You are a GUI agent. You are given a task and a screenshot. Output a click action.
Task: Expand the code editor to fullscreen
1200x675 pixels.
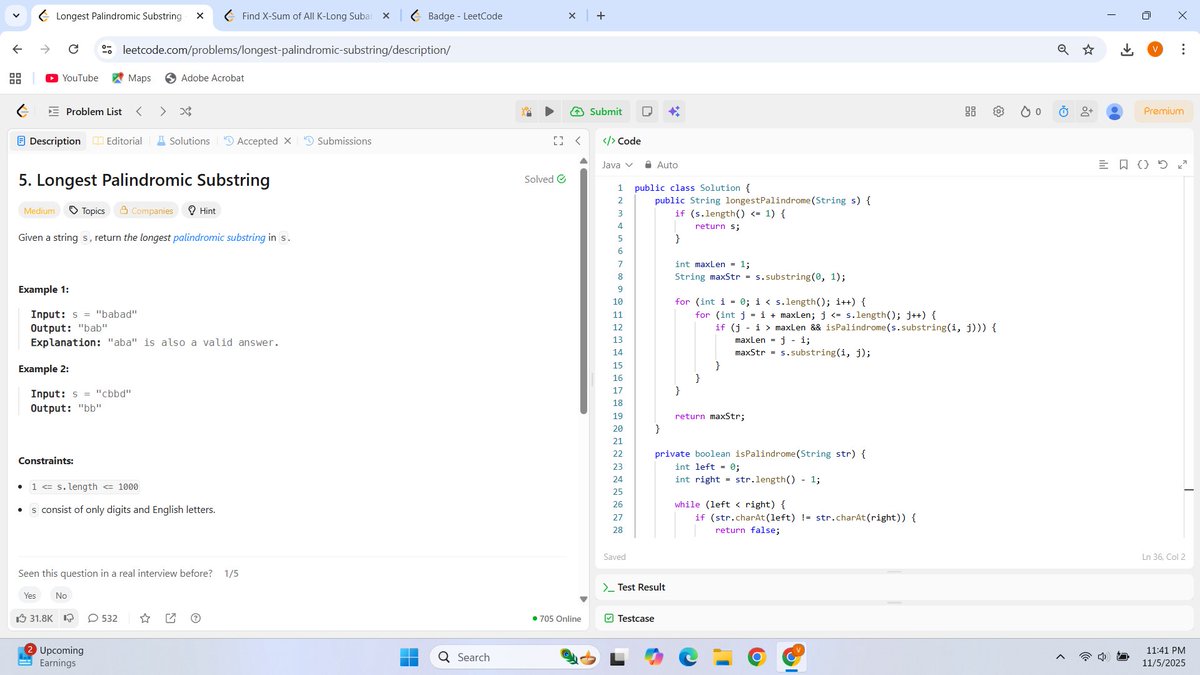pos(1182,164)
